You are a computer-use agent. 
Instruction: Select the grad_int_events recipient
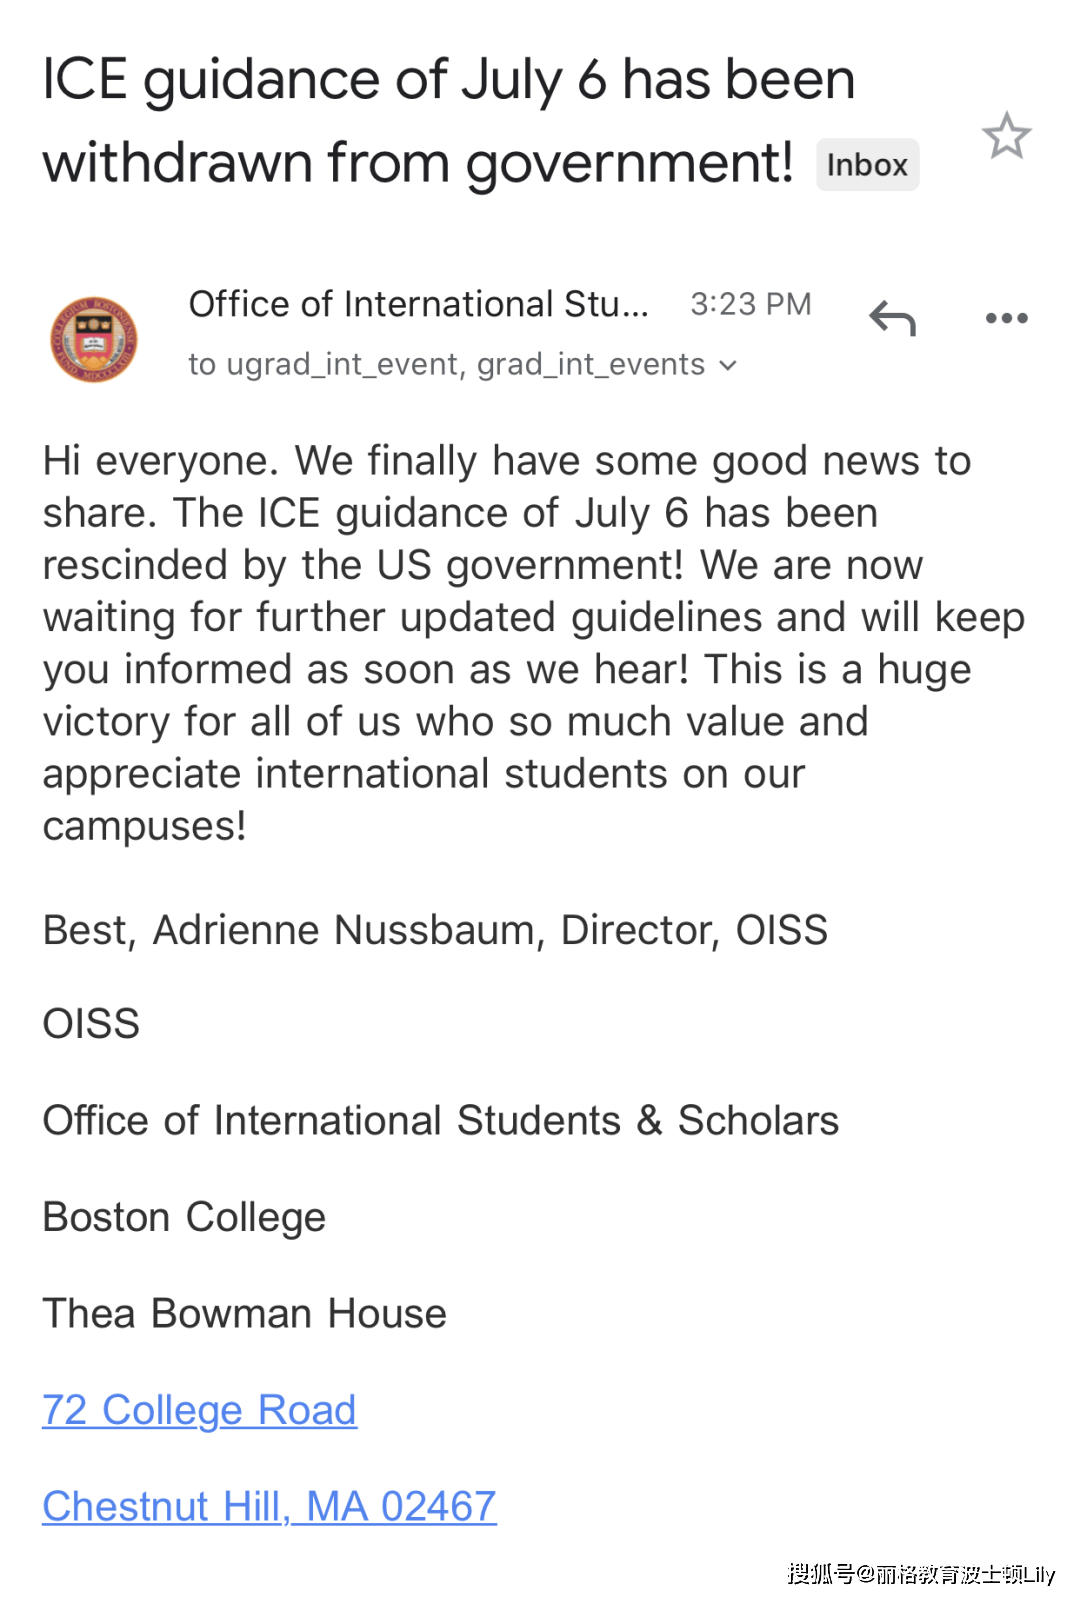[591, 365]
